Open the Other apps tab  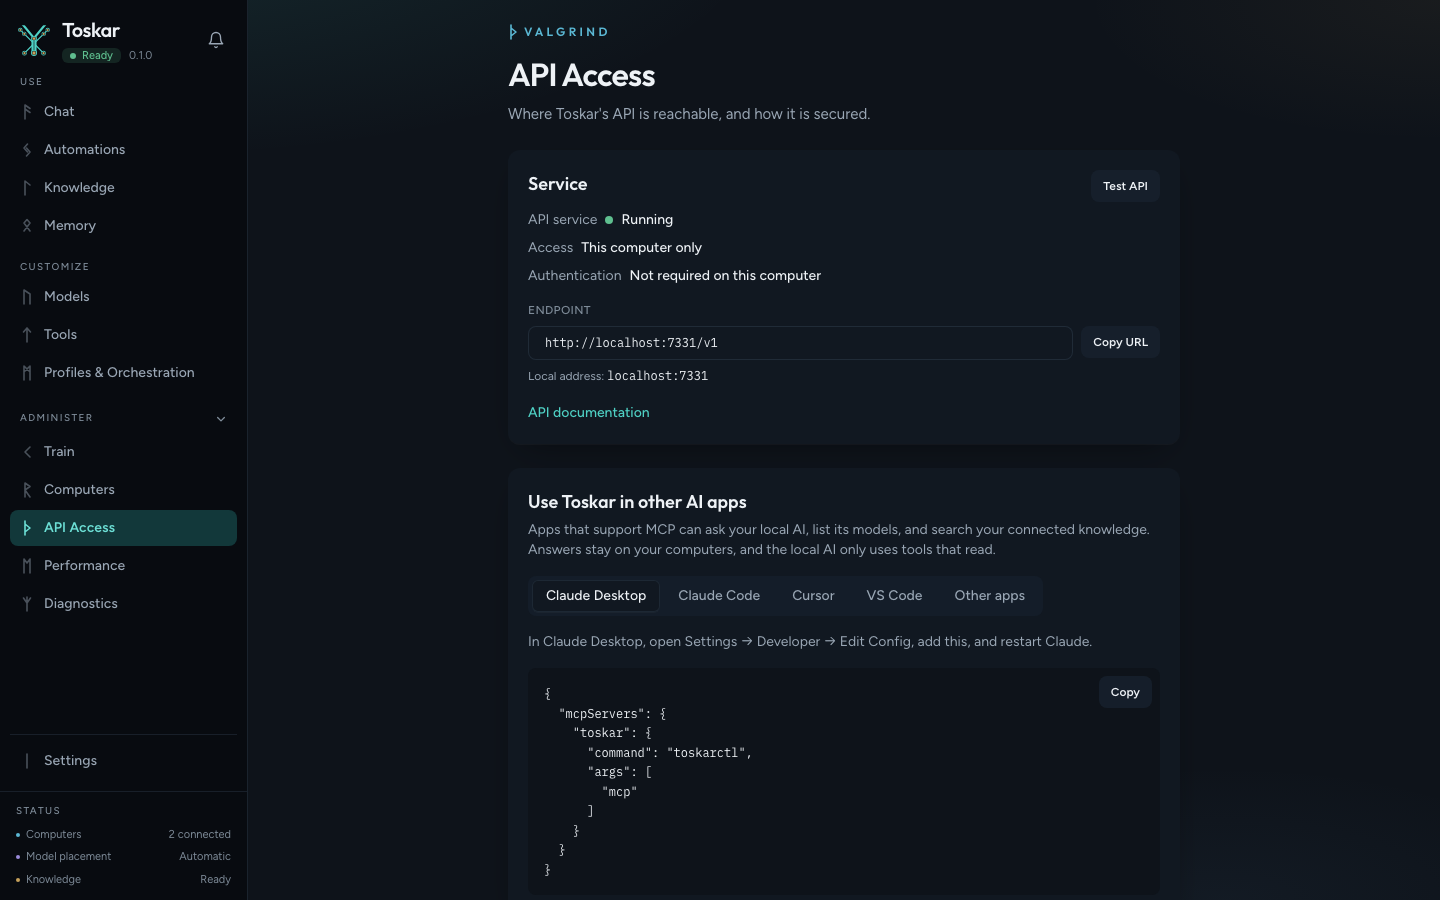click(989, 596)
